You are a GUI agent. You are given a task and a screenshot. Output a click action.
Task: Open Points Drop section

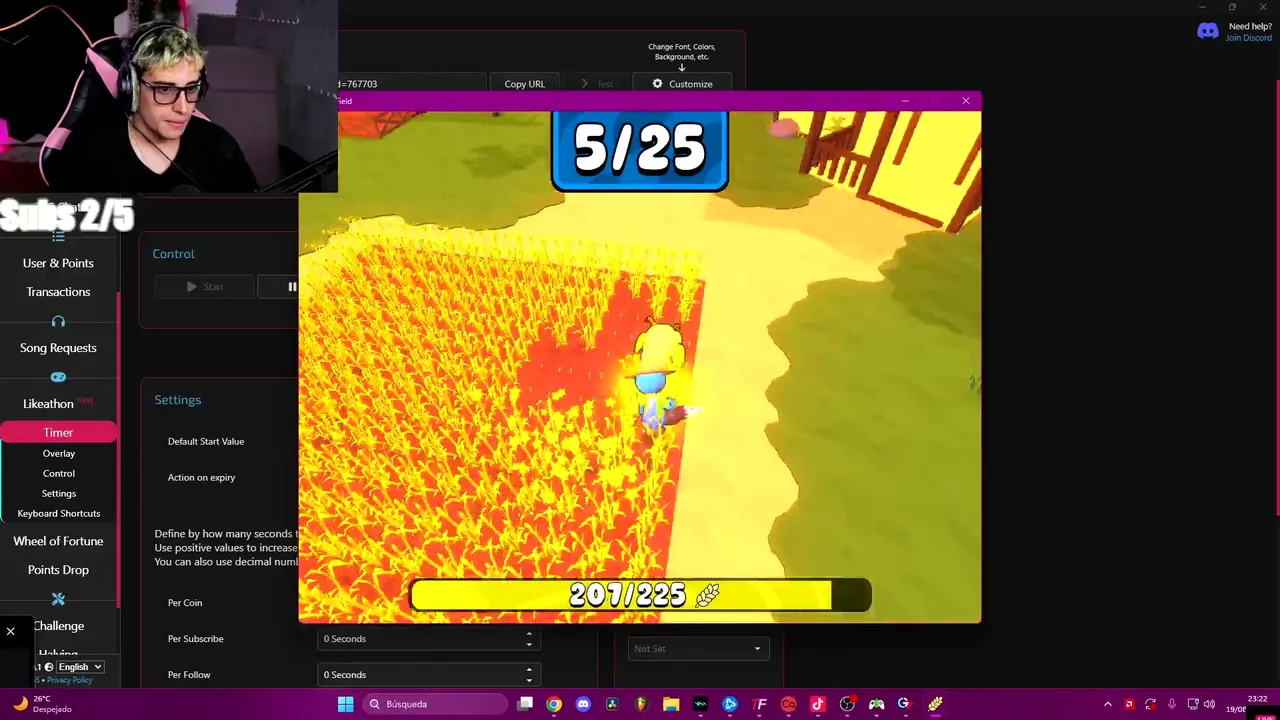58,570
